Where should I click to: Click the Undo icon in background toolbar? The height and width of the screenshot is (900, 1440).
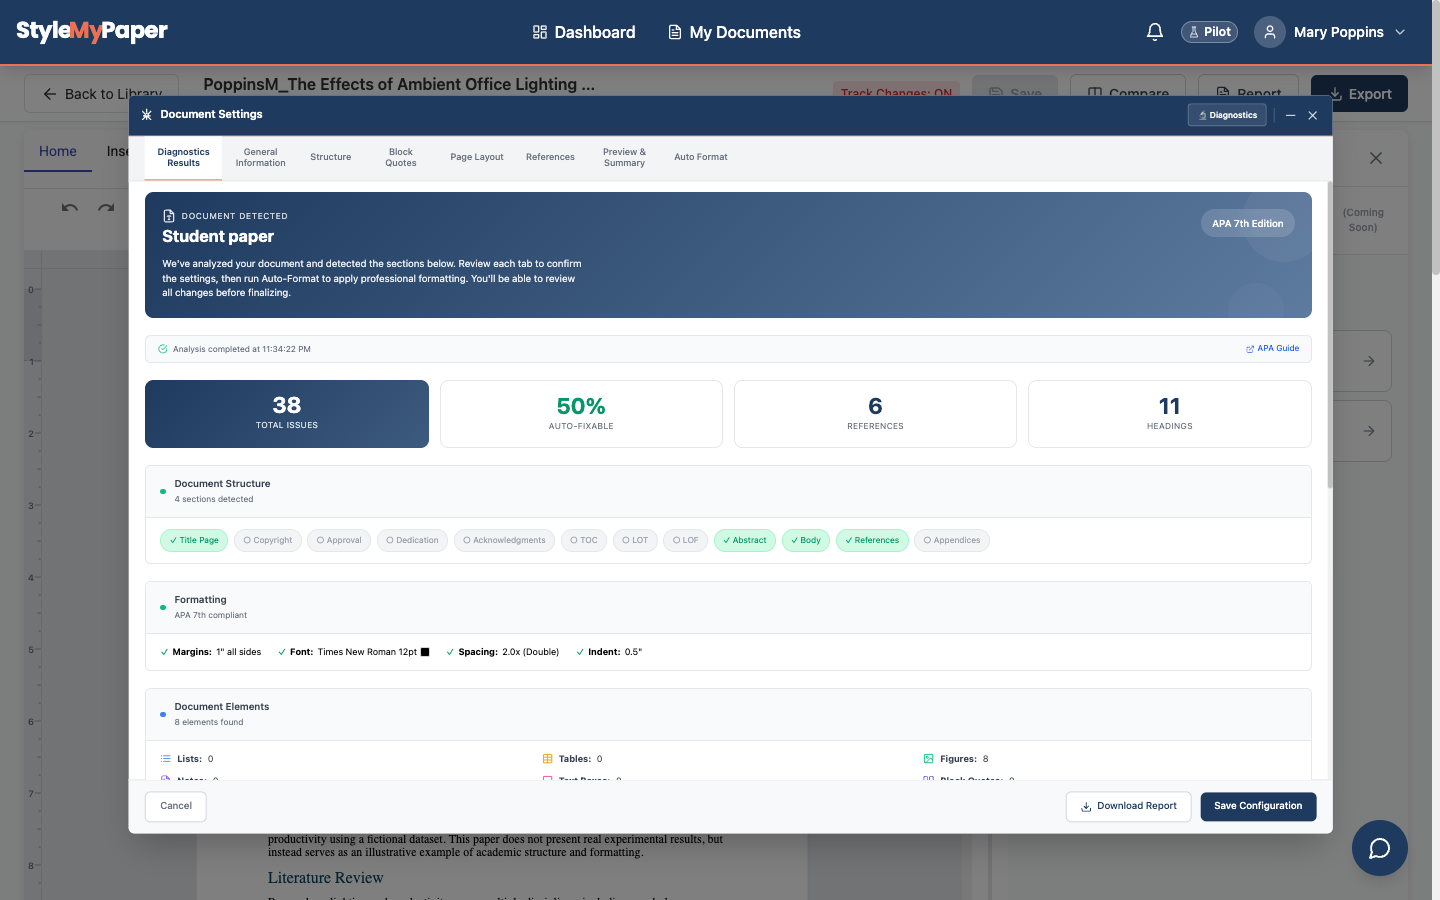(x=69, y=208)
